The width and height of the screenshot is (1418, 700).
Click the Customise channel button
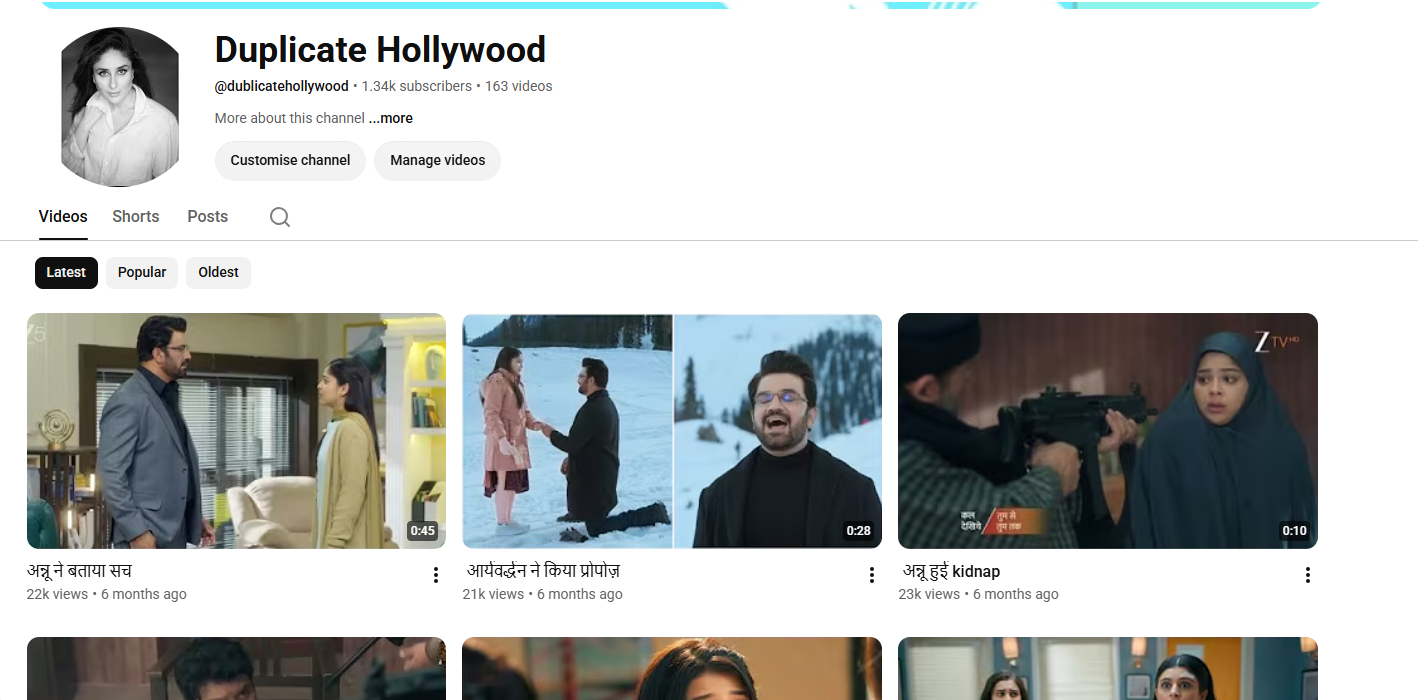point(290,161)
